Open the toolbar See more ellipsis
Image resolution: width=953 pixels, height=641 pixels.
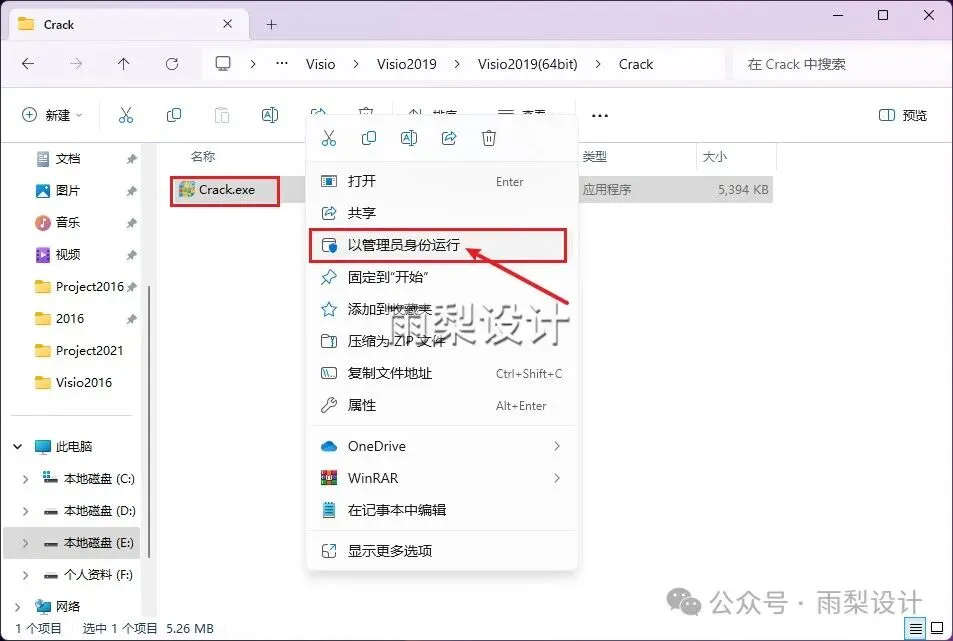(x=600, y=115)
